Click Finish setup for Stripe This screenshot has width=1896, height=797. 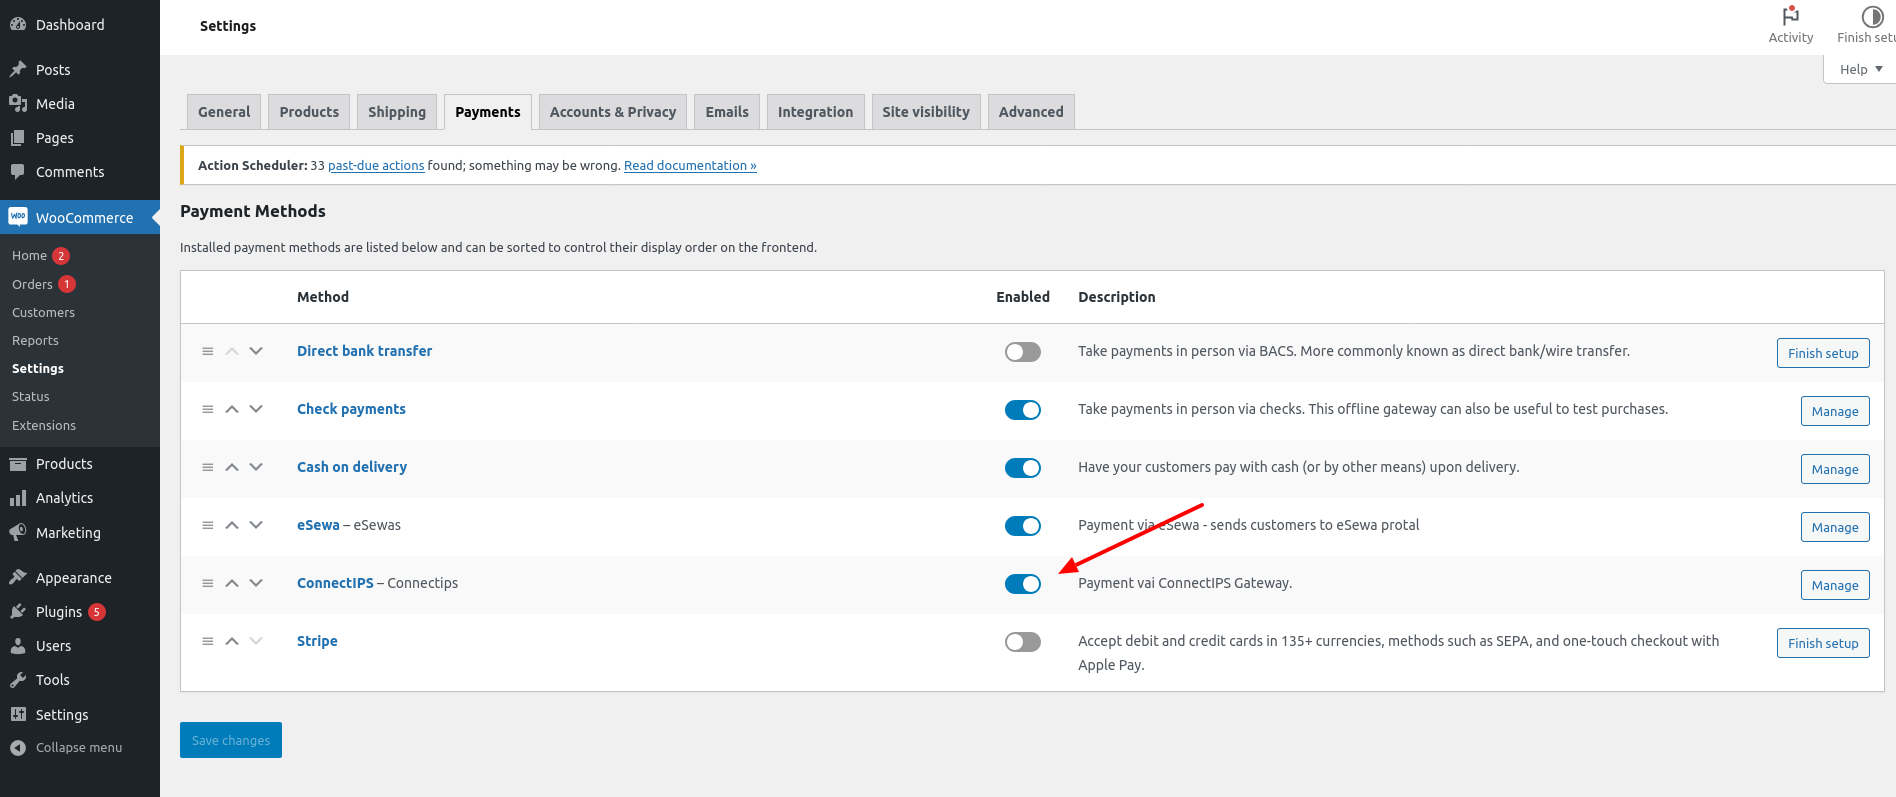pos(1823,643)
